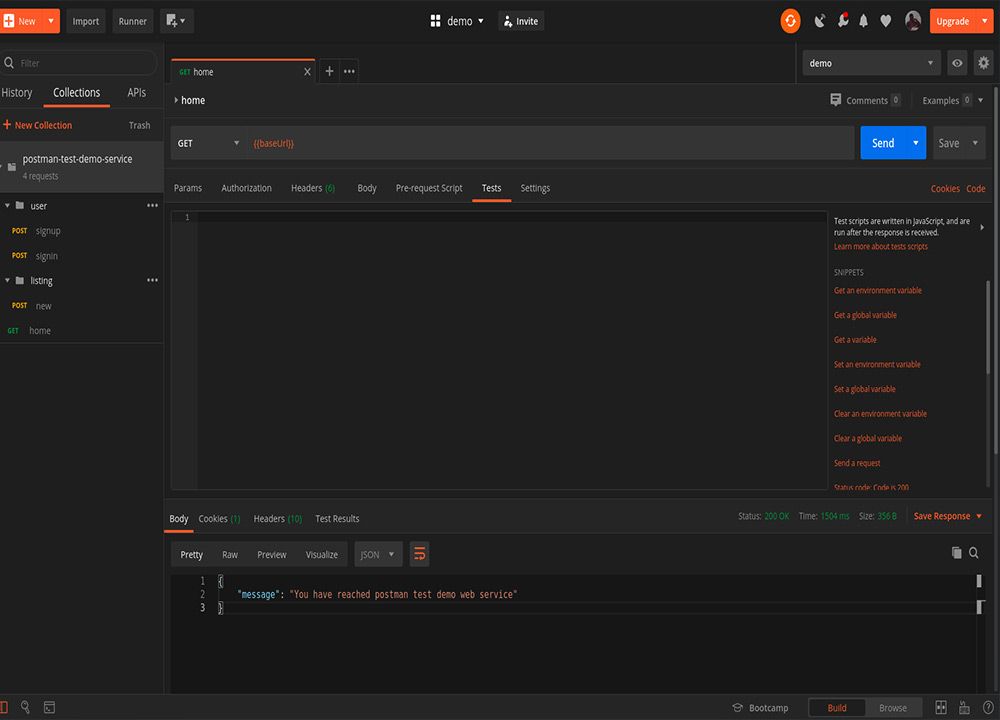Open Find and Replace in status bar
This screenshot has width=1000, height=720.
pyautogui.click(x=26, y=707)
